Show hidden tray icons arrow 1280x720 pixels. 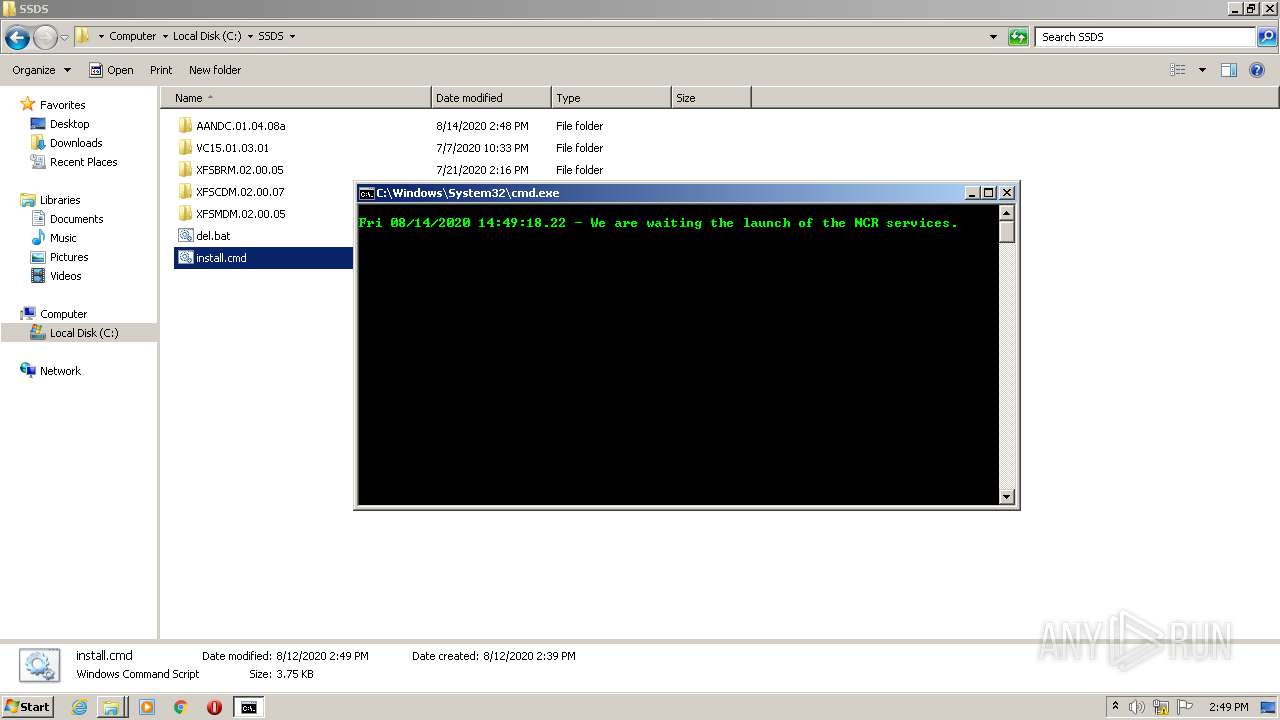(1116, 706)
